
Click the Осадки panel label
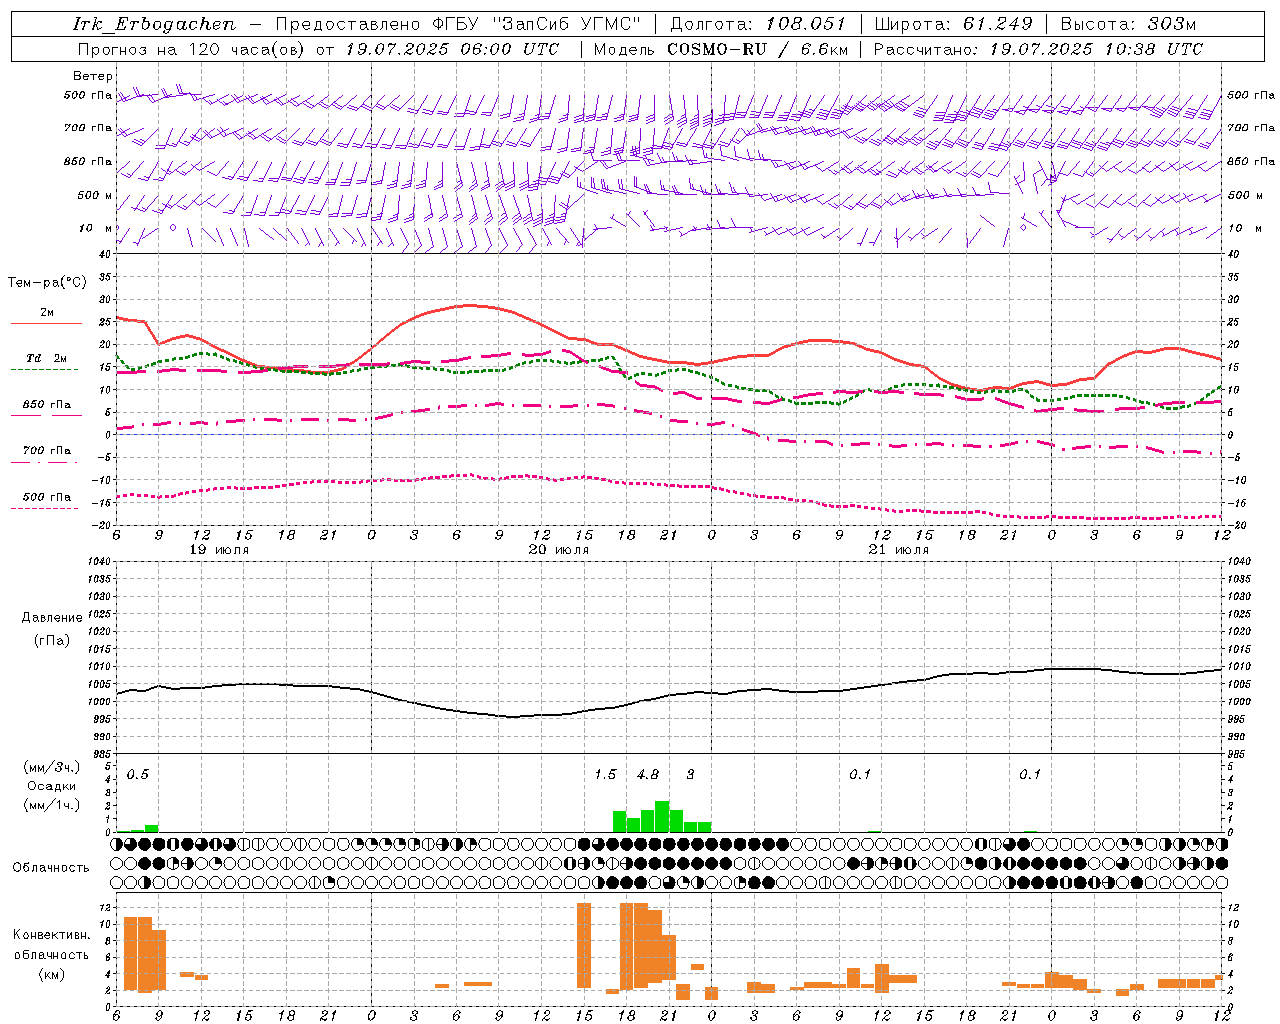52,786
